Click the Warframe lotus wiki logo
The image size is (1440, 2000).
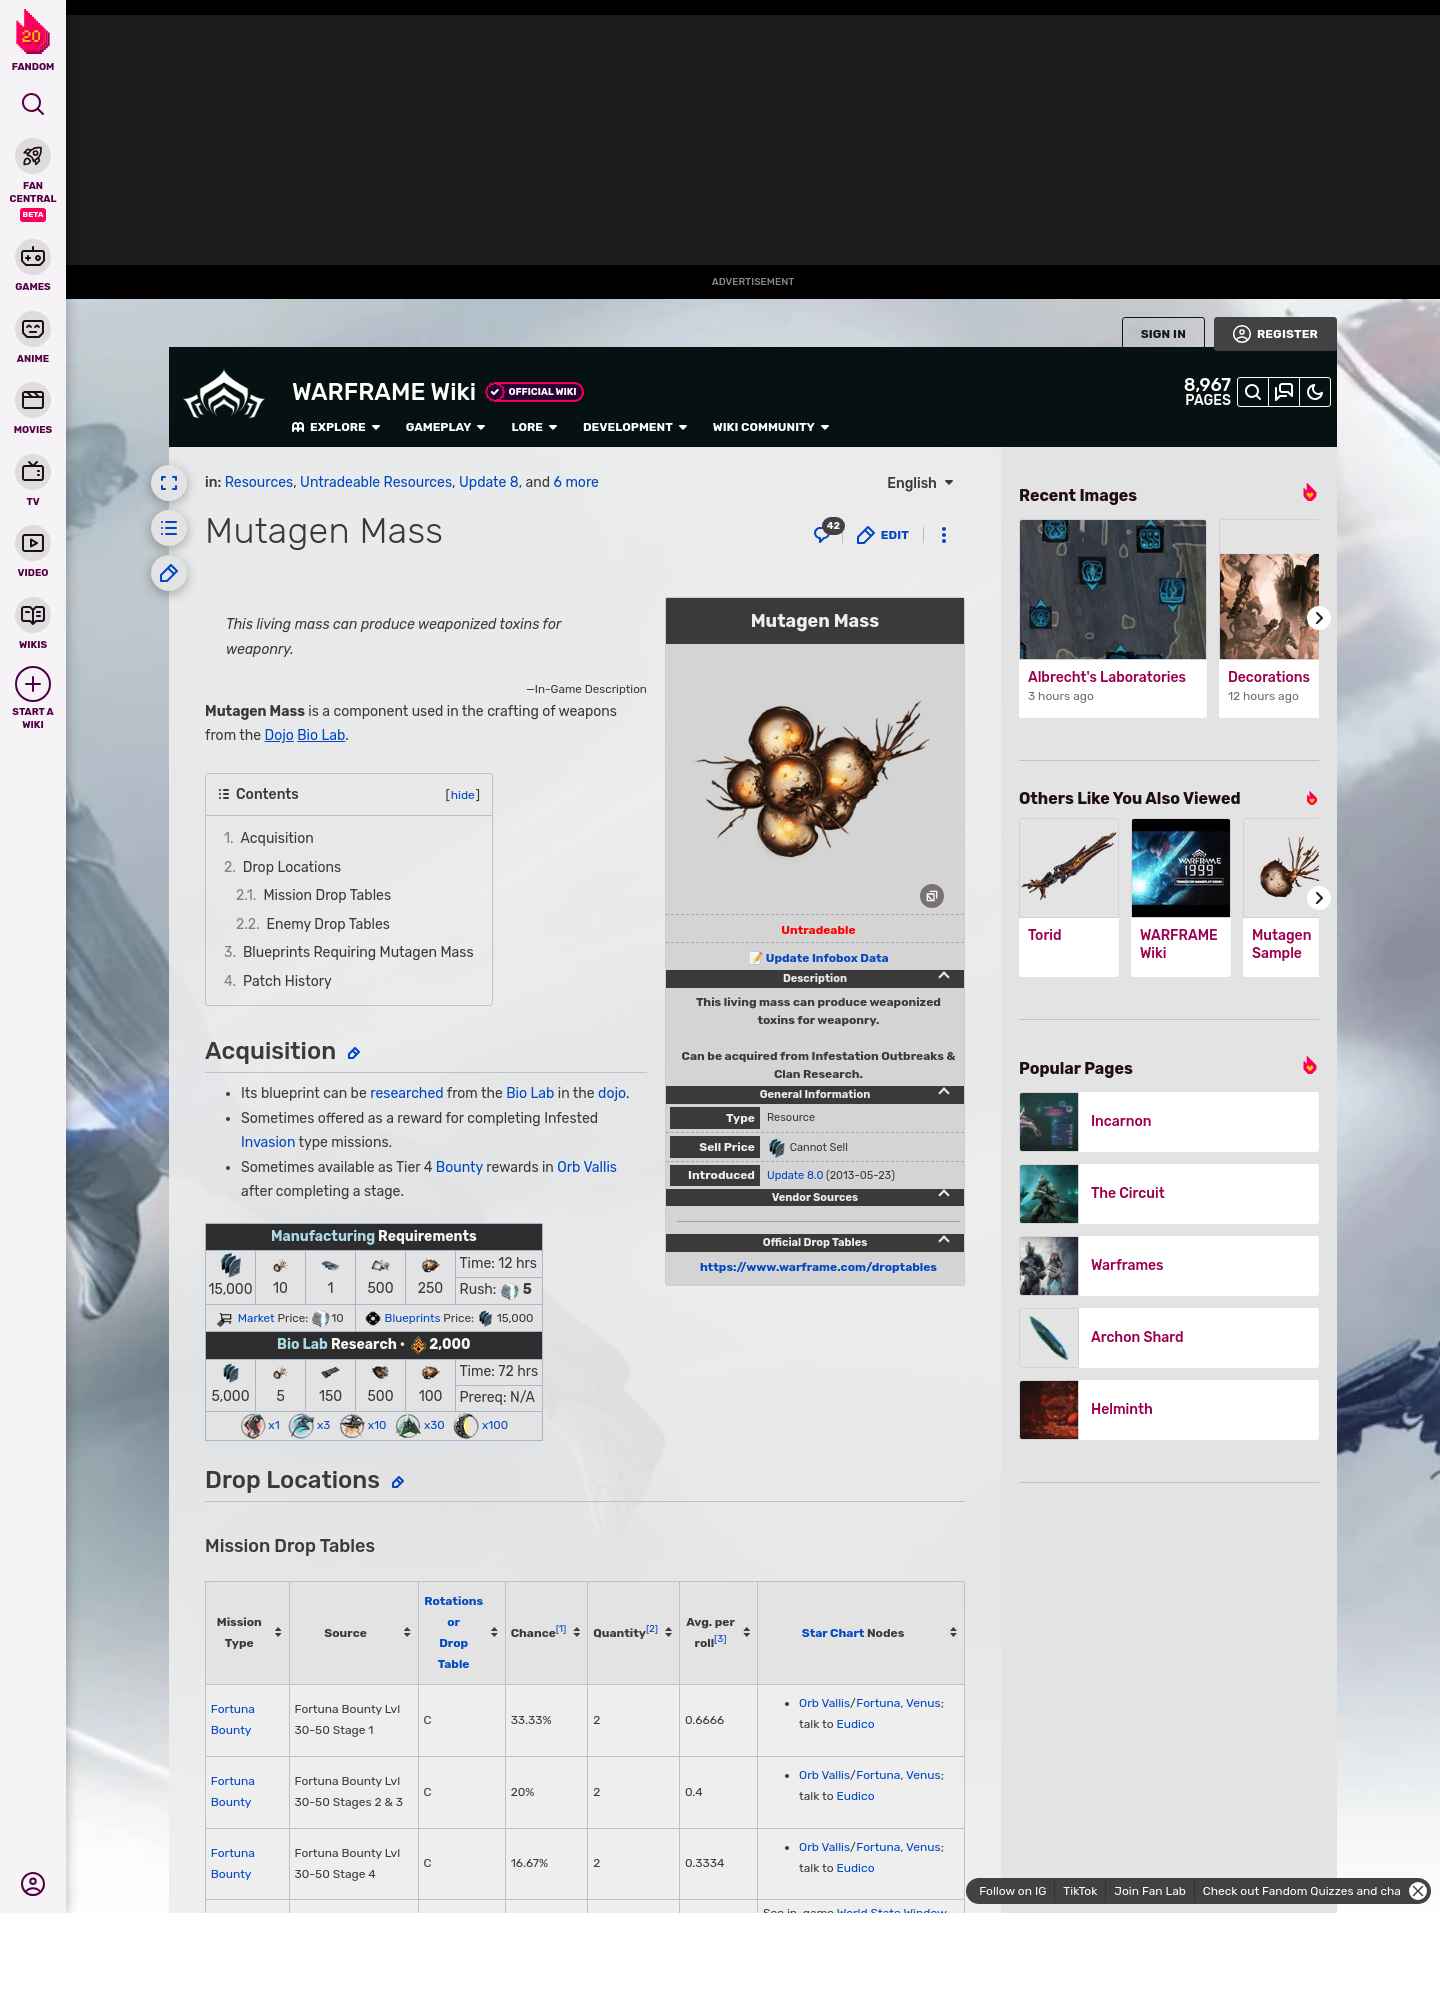224,396
